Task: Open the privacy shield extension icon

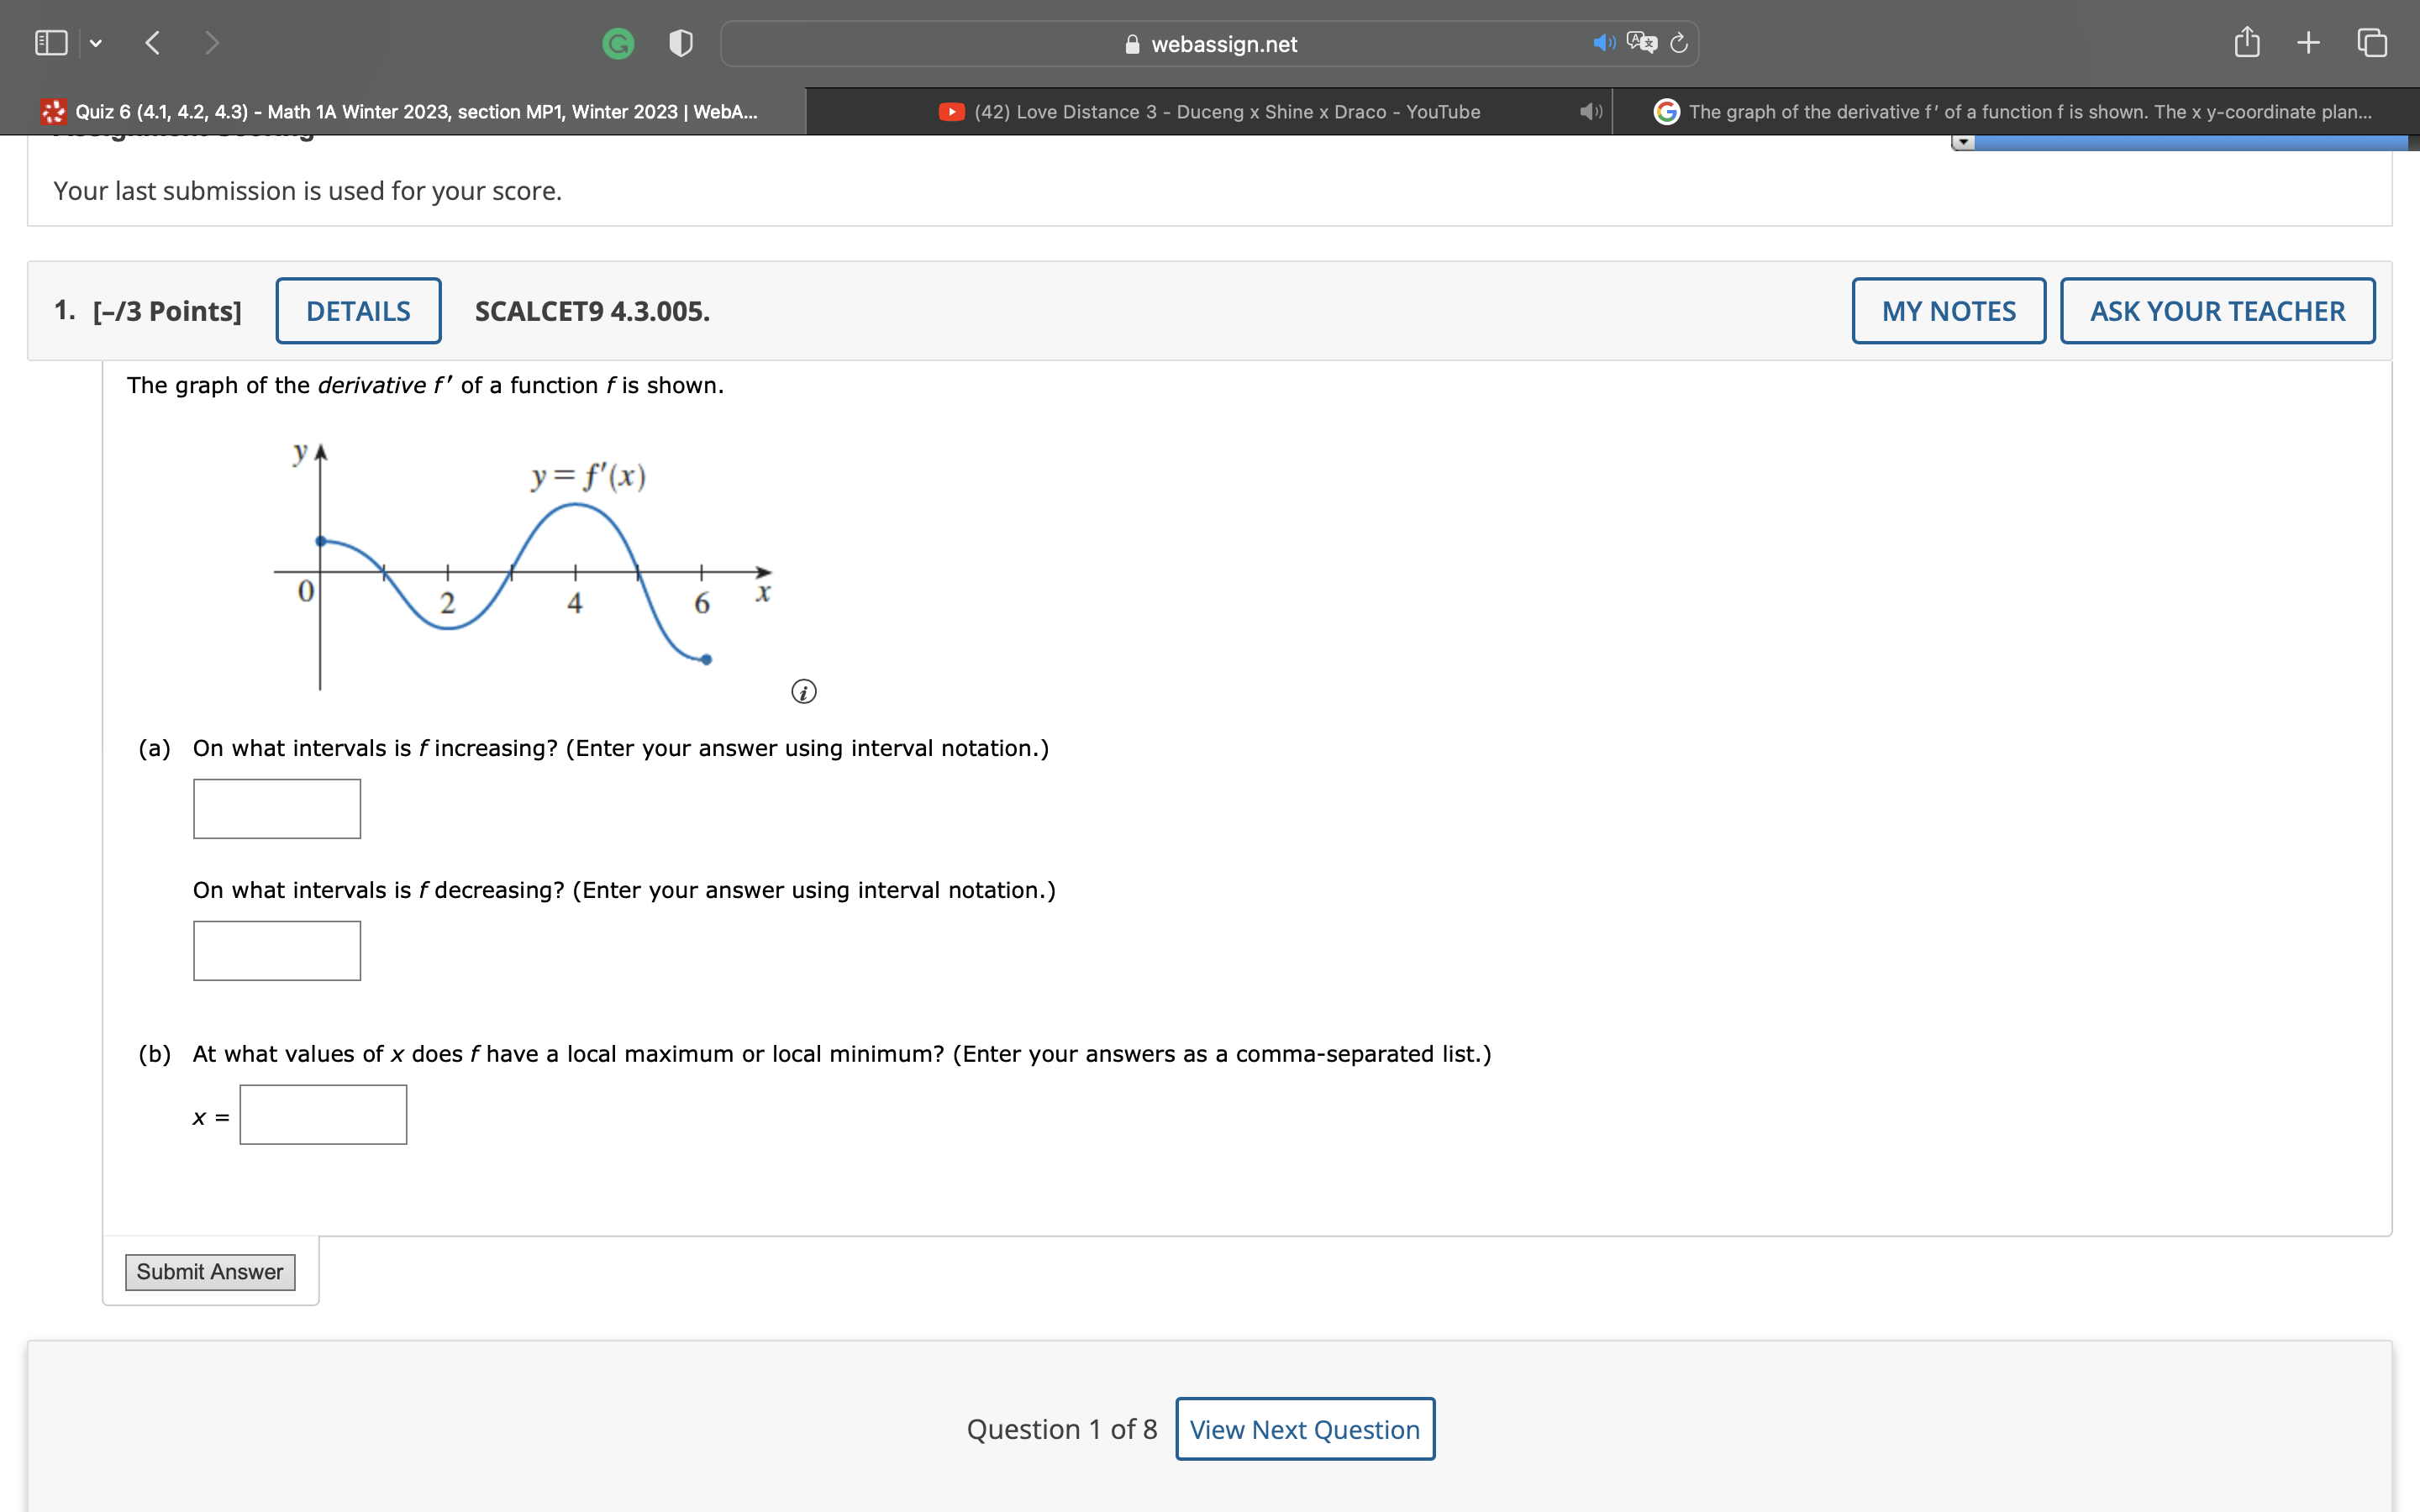Action: (x=679, y=42)
